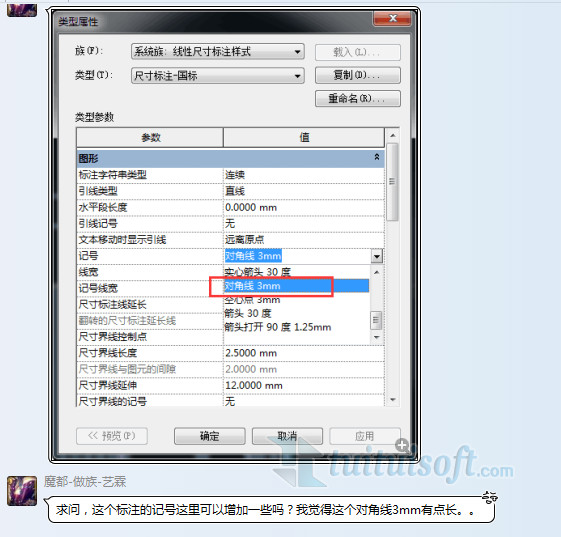Click the magnifier zoom icon on image
This screenshot has width=561, height=537.
(x=402, y=445)
